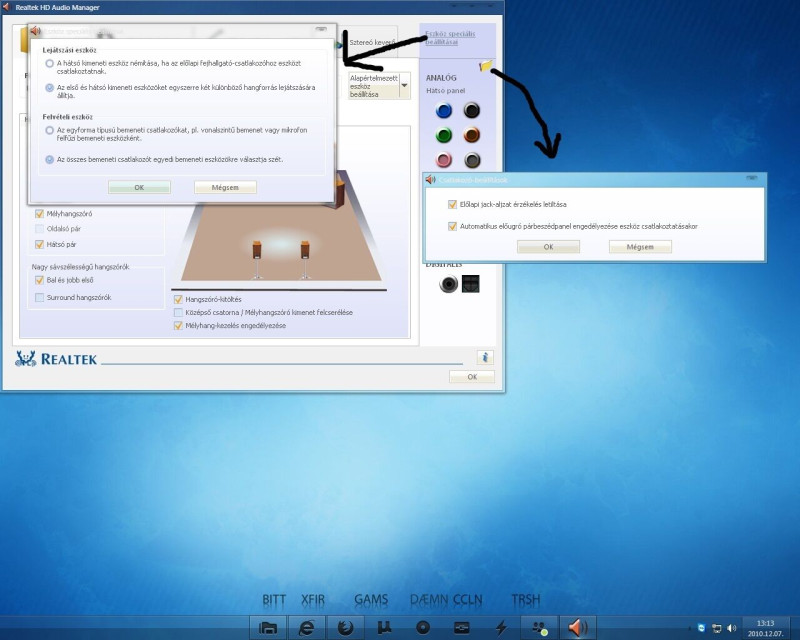Click the GAMS desktop label

[x=371, y=600]
